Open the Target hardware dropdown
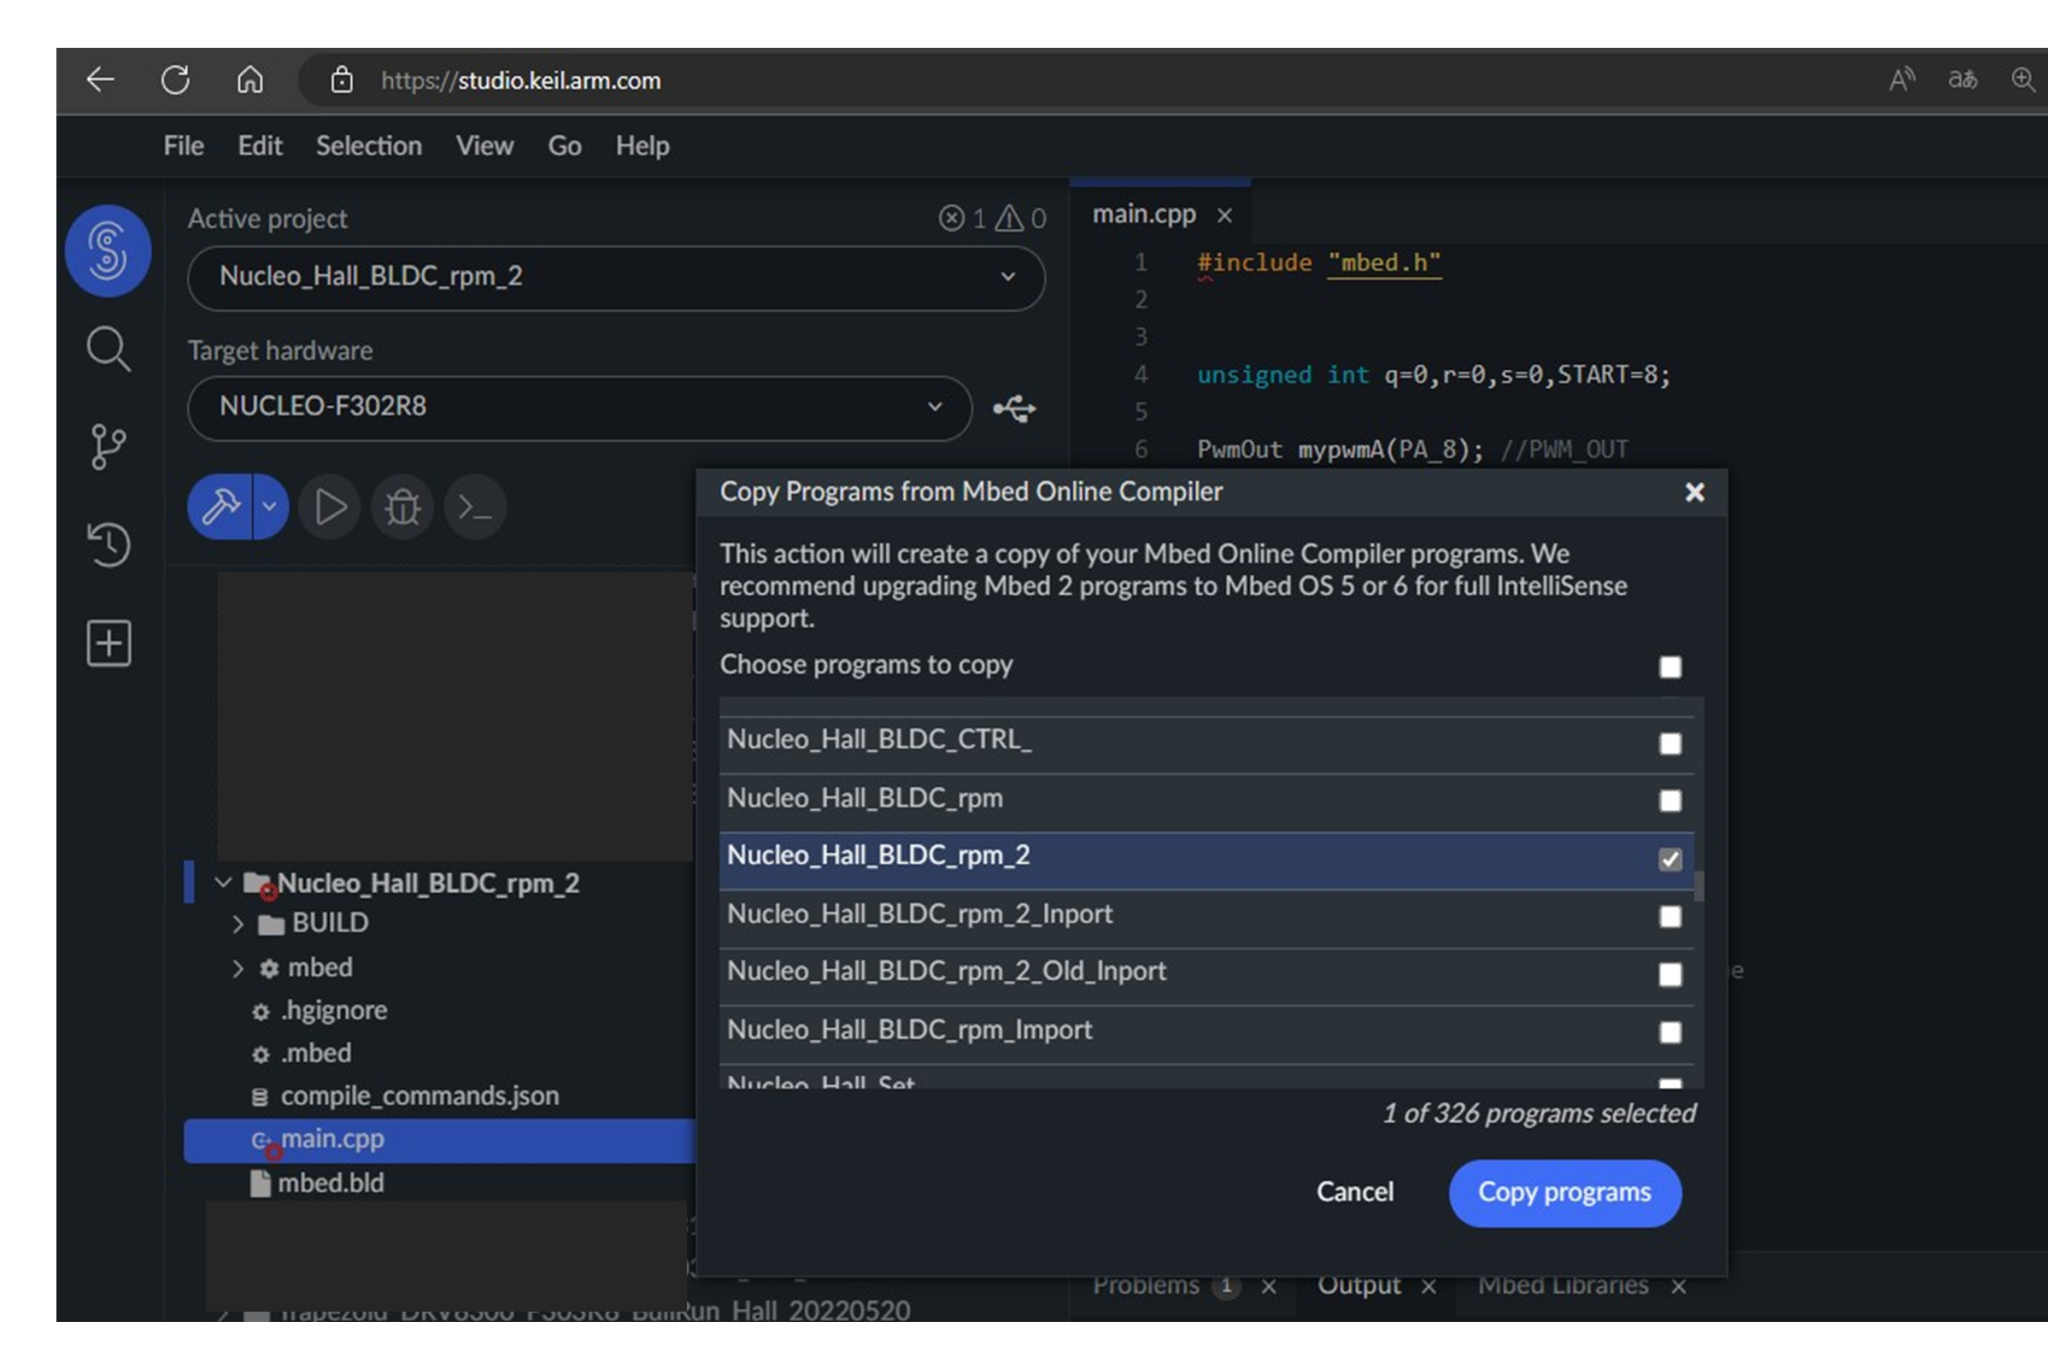2048x1351 pixels. (x=934, y=408)
